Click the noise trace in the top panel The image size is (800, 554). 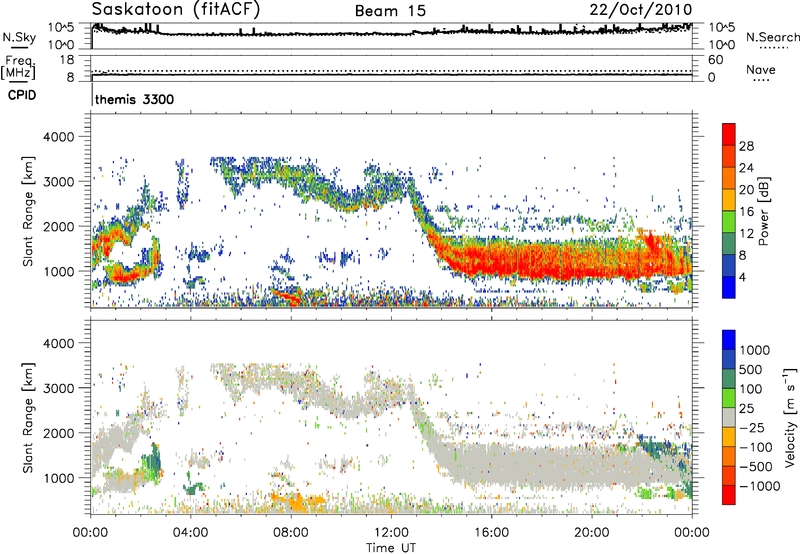point(392,34)
